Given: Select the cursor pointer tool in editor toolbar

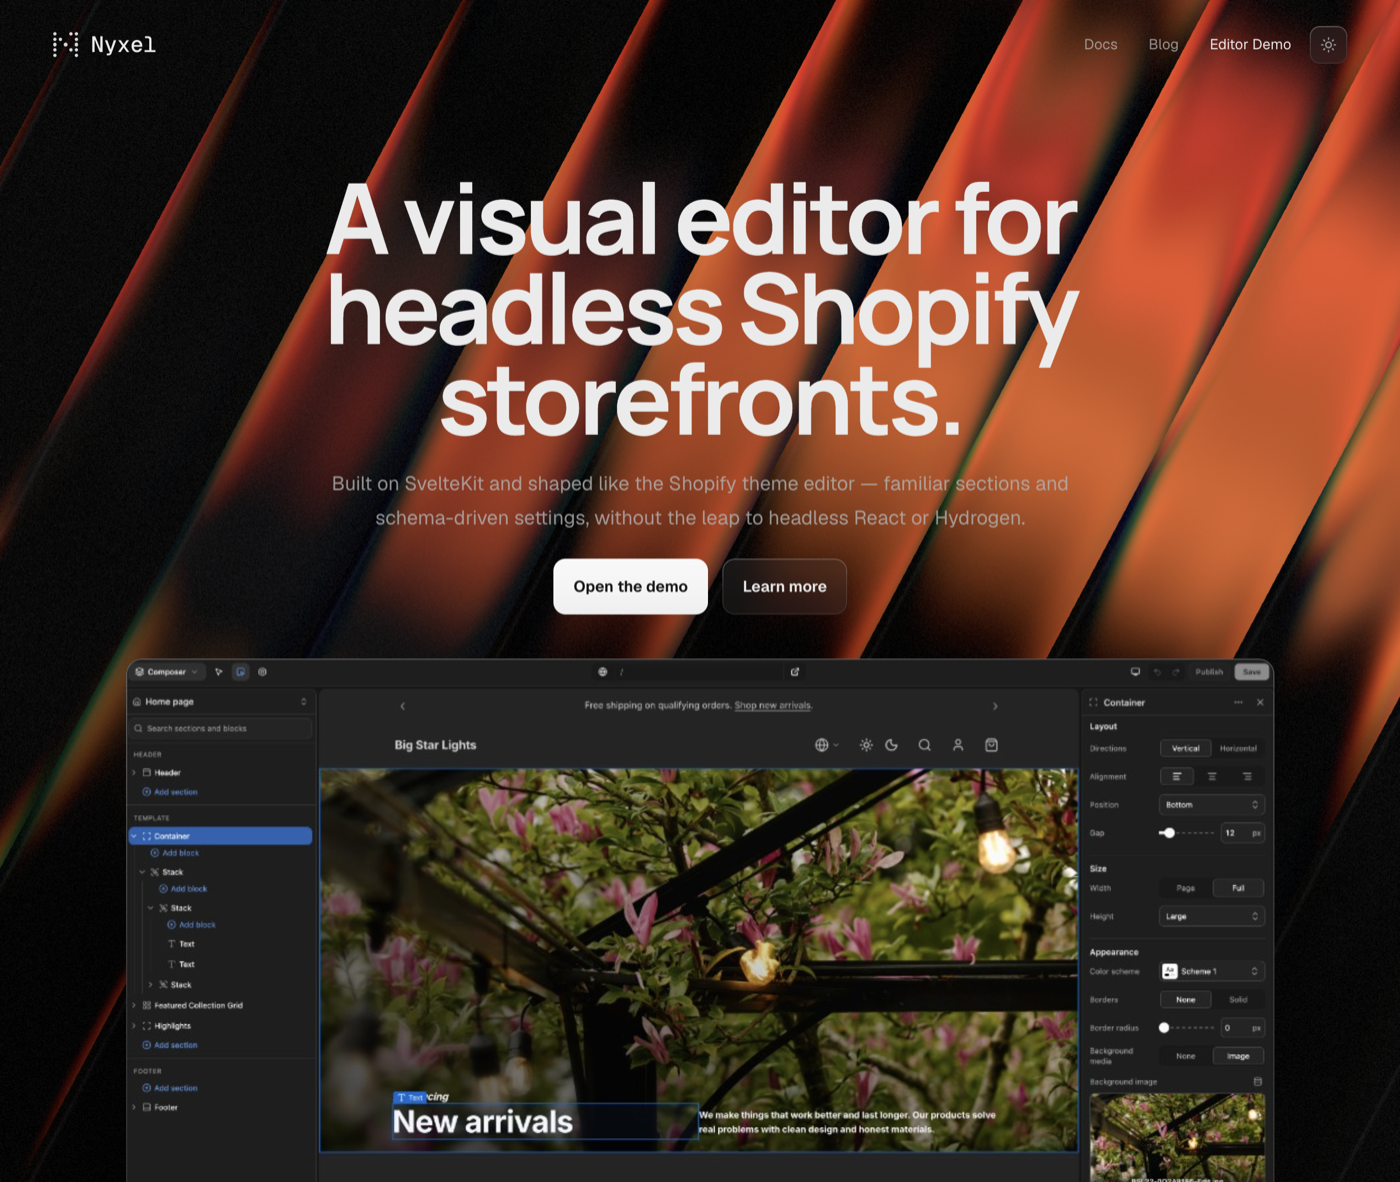Looking at the screenshot, I should click(219, 672).
